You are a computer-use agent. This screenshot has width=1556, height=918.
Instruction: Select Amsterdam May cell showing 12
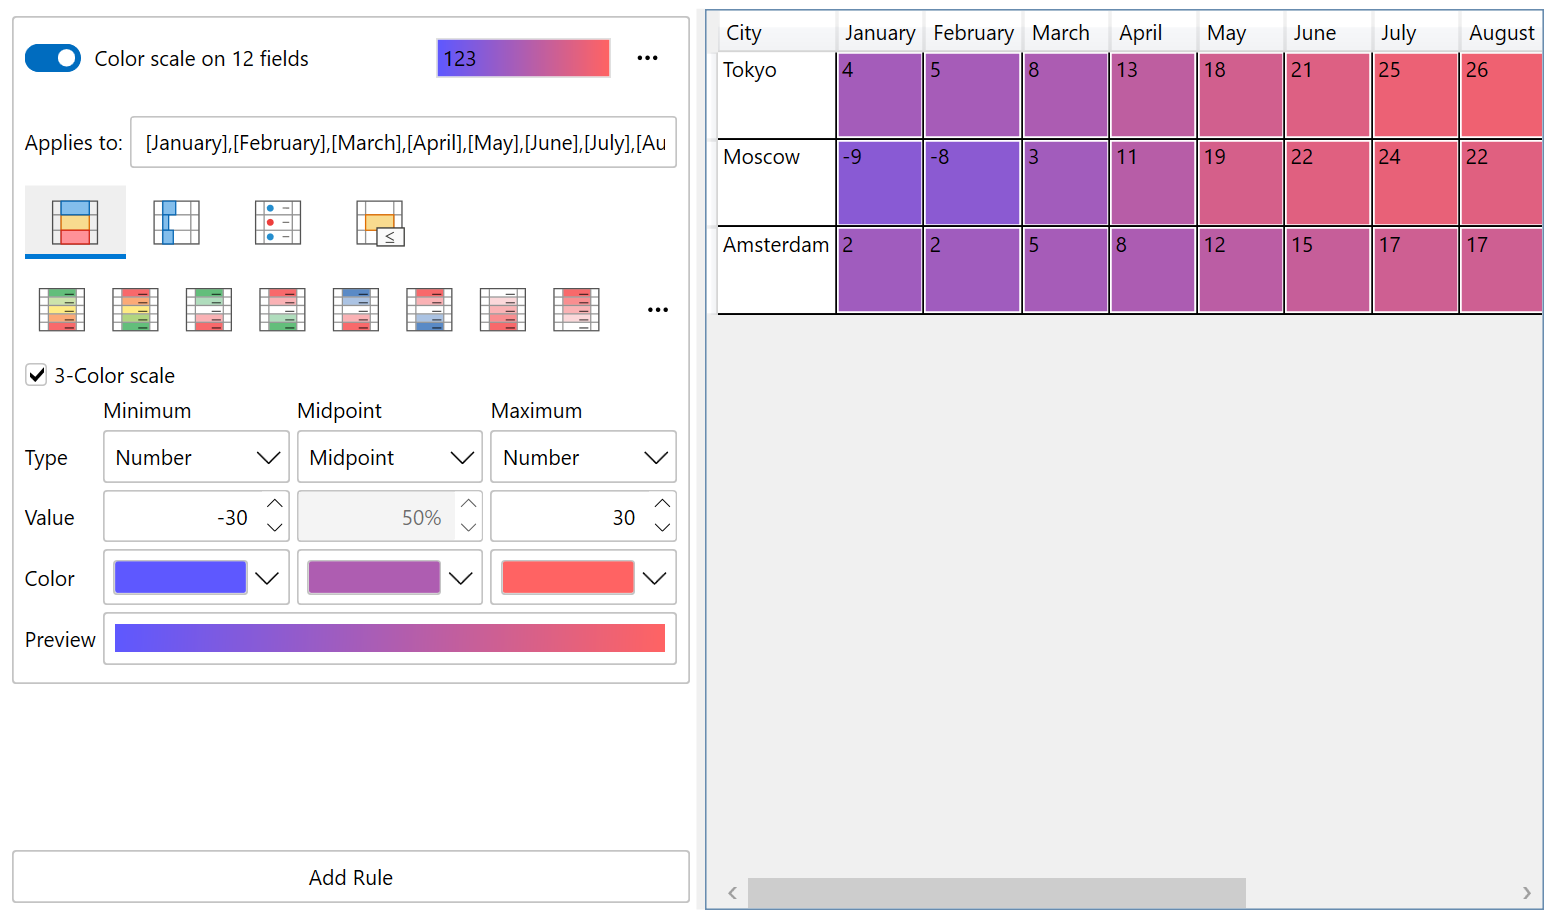click(1241, 270)
